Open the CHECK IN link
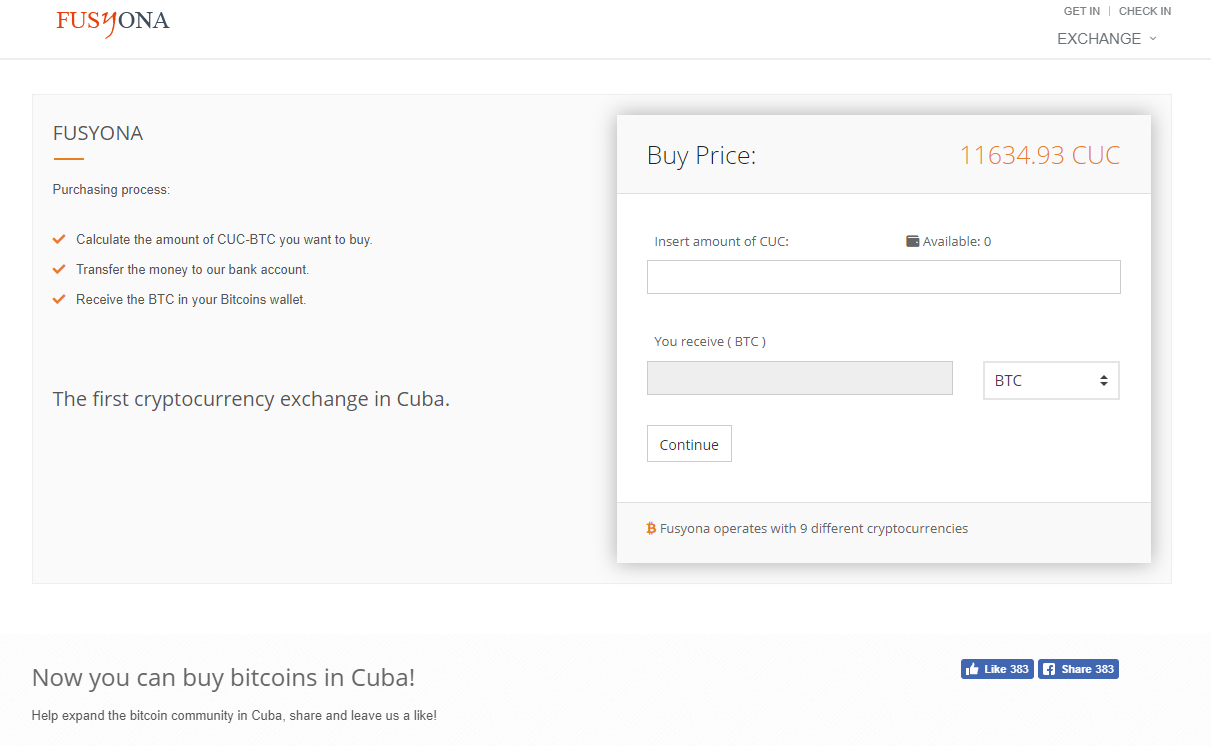 [1144, 11]
